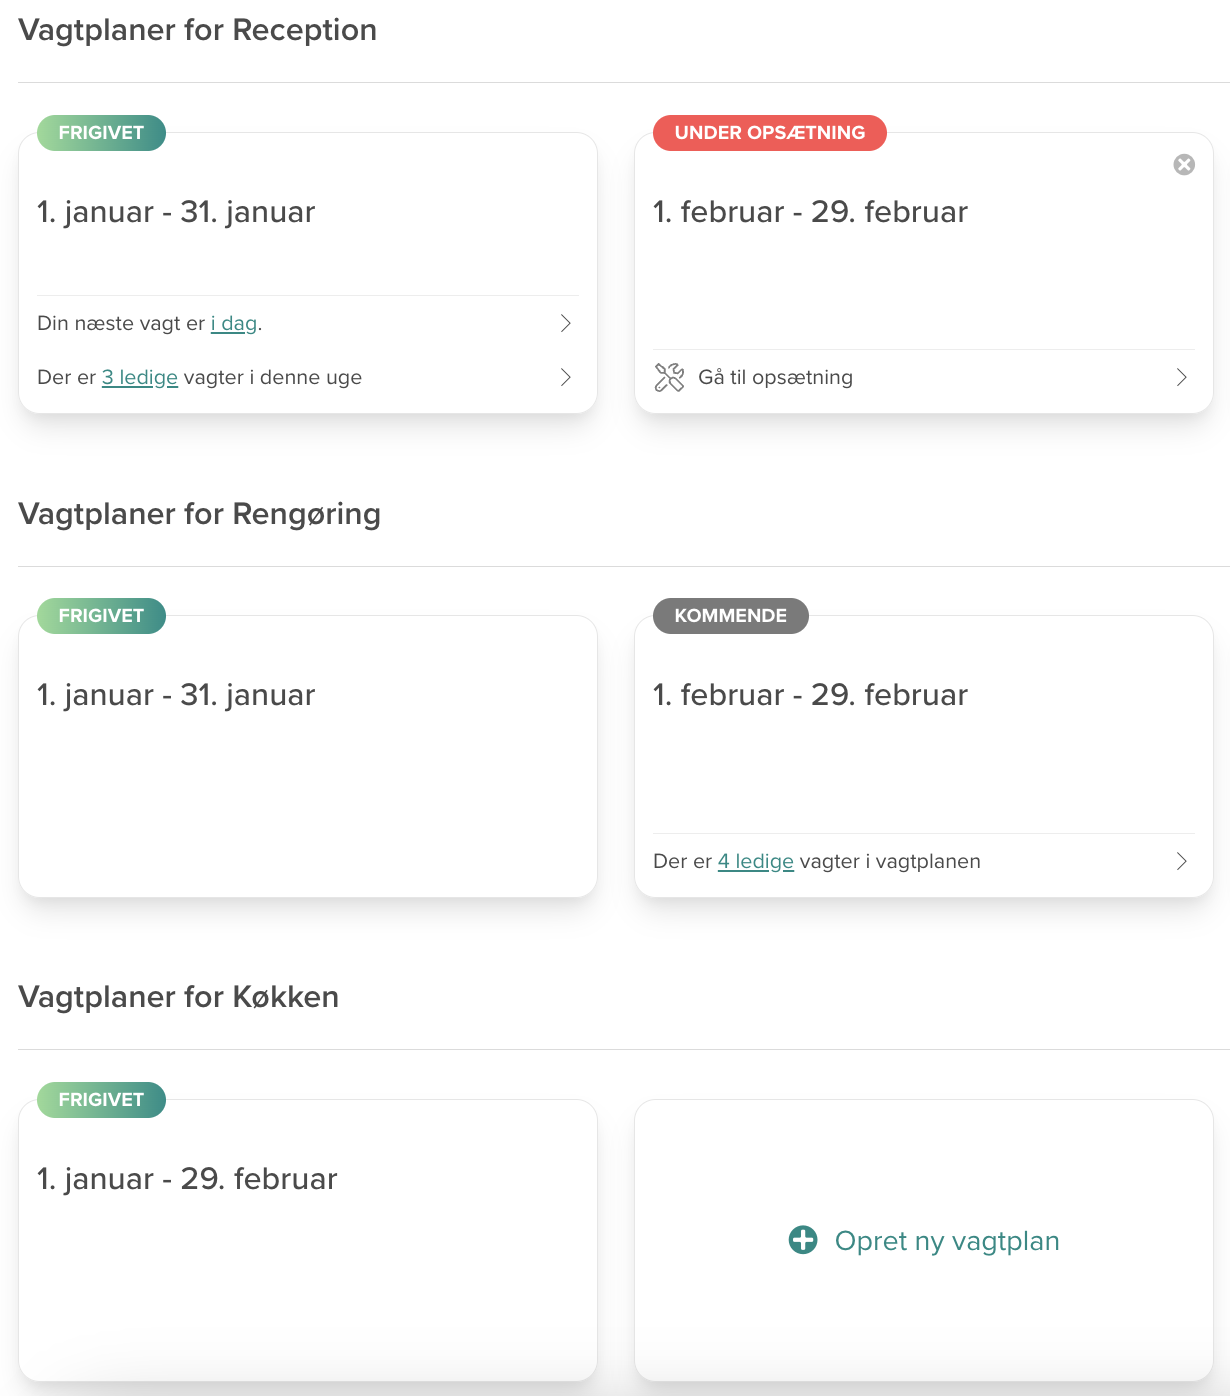Screen dimensions: 1230x1396
Task: Click the Vagtplaner for Køkken heading
Action: point(178,997)
